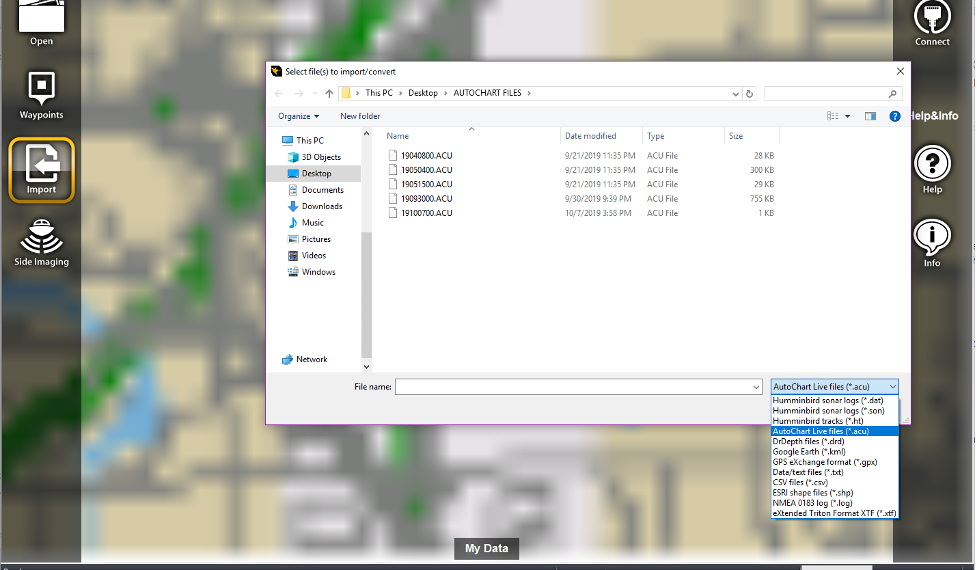The width and height of the screenshot is (977, 570).
Task: Select file icon for 19093000.ACU
Action: [x=393, y=198]
